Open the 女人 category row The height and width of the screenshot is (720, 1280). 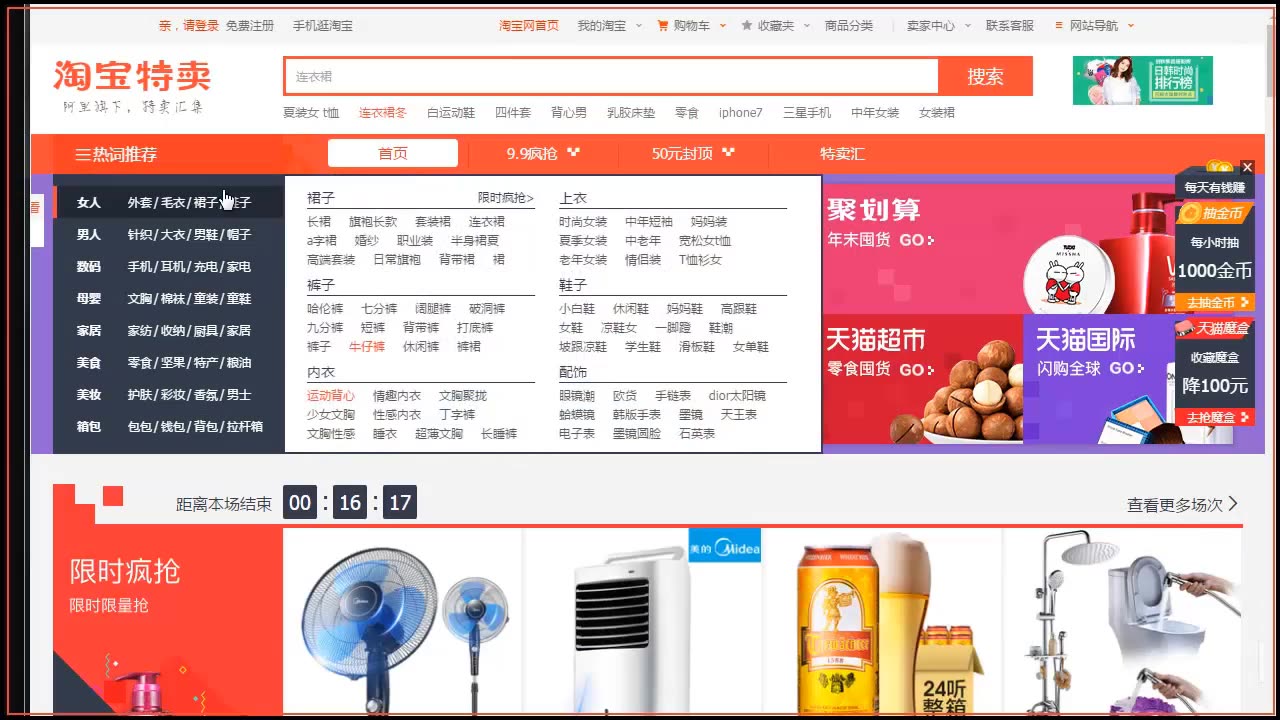(169, 202)
